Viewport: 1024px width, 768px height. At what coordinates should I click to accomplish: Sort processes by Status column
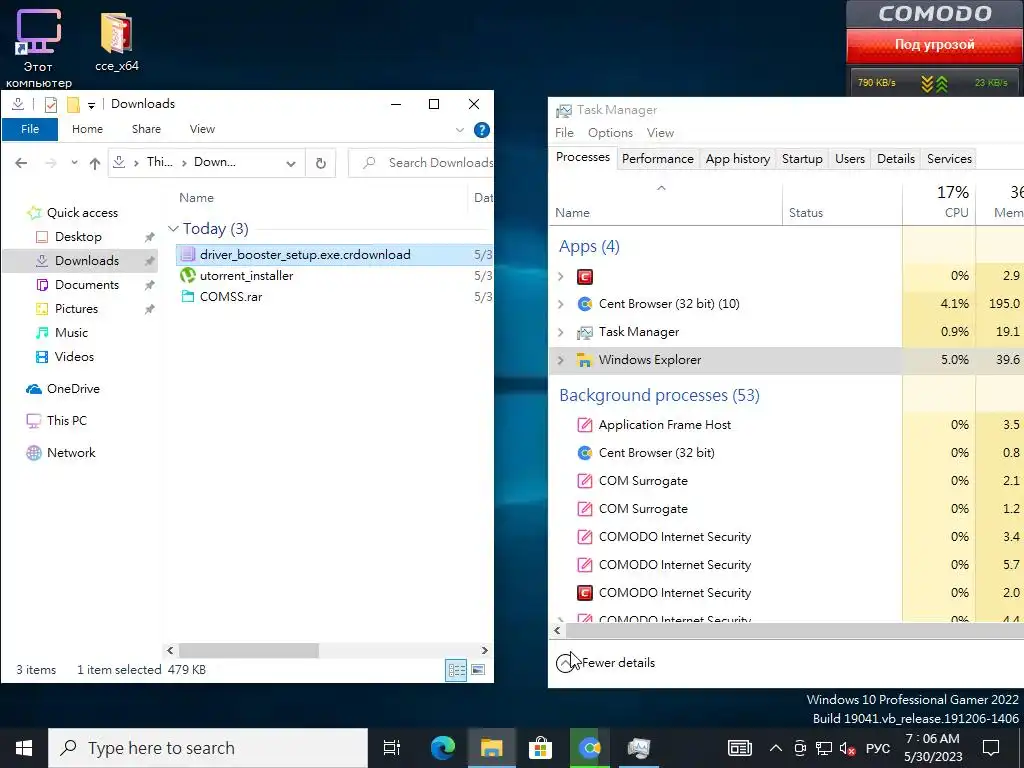point(842,202)
